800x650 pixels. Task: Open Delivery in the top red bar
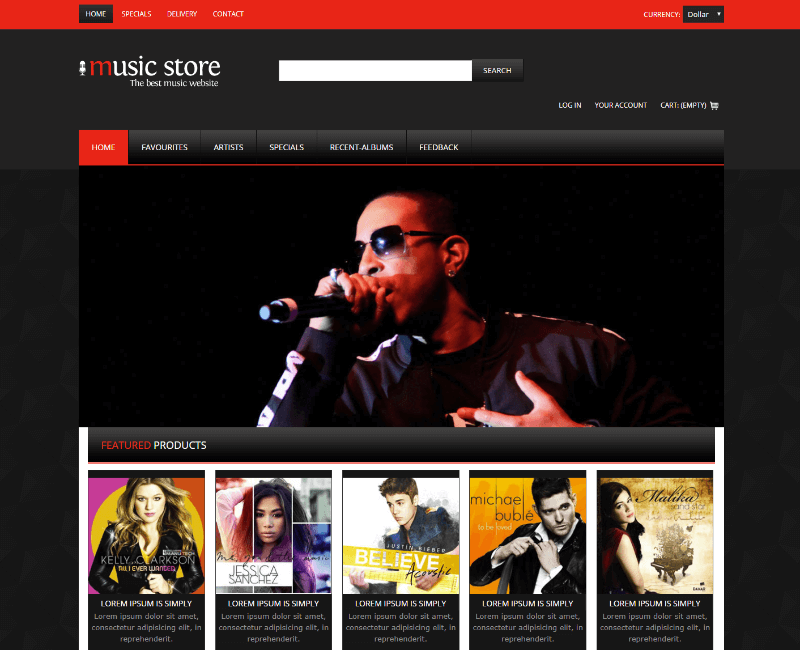click(182, 14)
